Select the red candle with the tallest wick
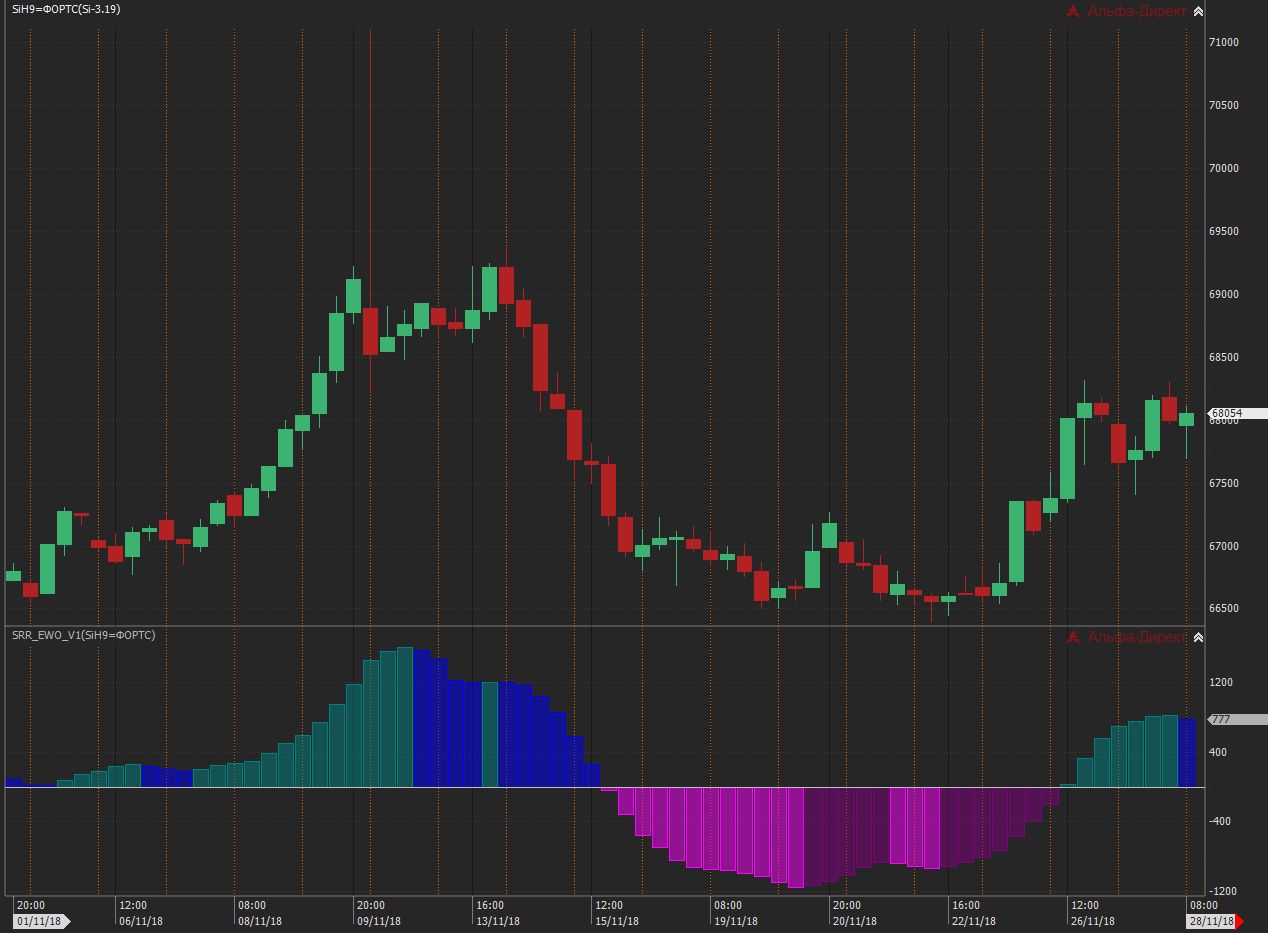The height and width of the screenshot is (933, 1268). [370, 330]
